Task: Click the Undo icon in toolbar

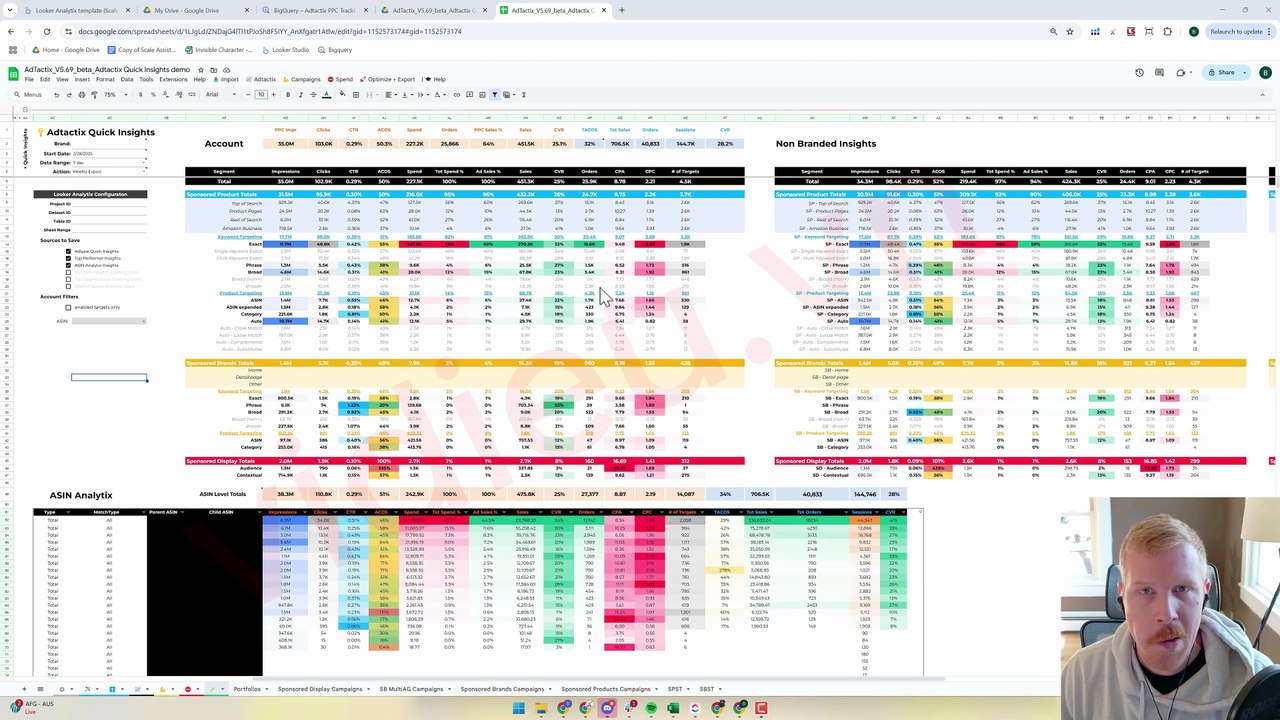Action: tap(56, 95)
